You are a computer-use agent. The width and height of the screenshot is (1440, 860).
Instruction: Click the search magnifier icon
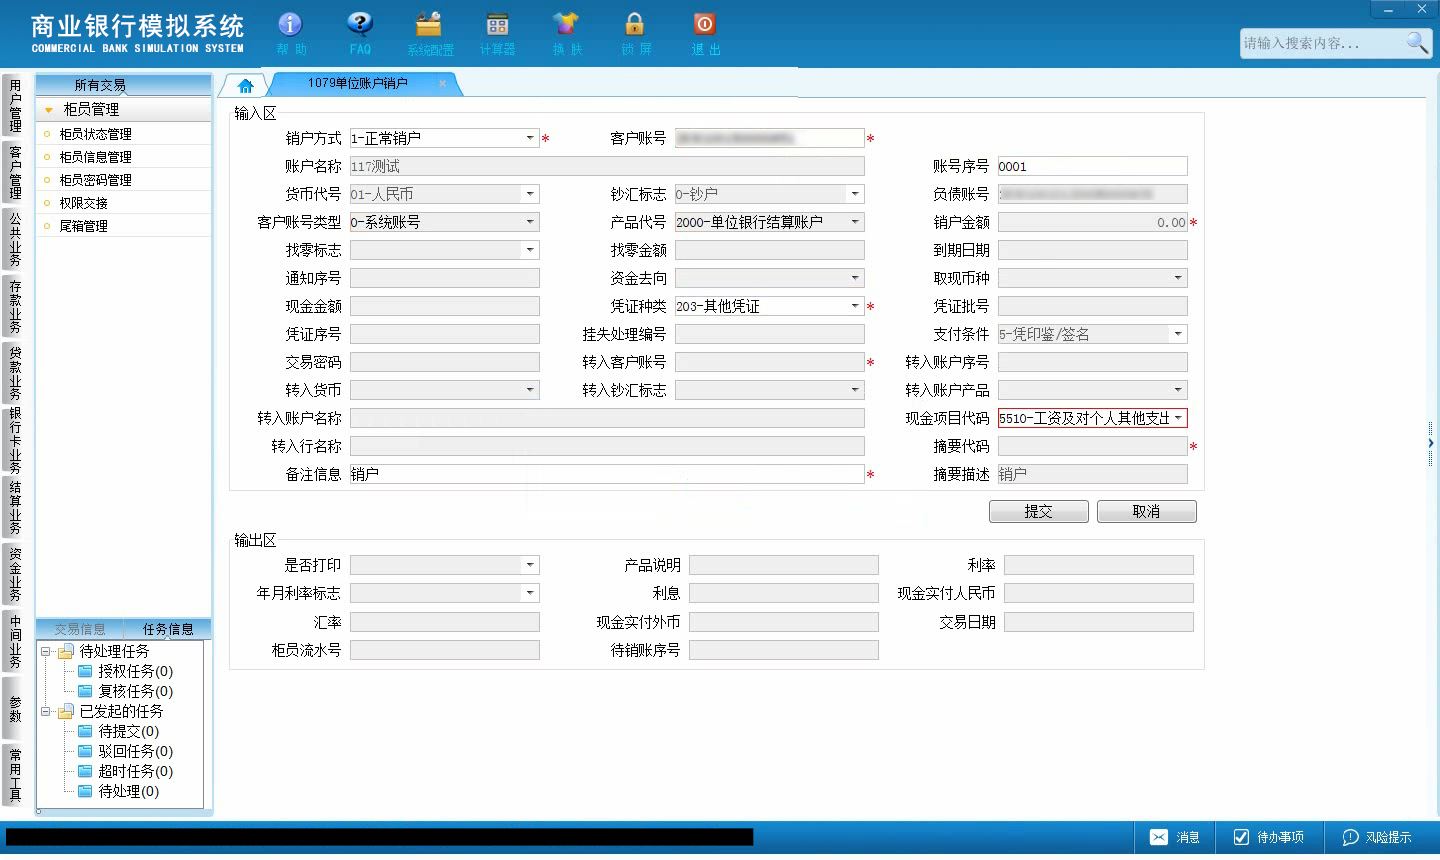click(x=1417, y=42)
